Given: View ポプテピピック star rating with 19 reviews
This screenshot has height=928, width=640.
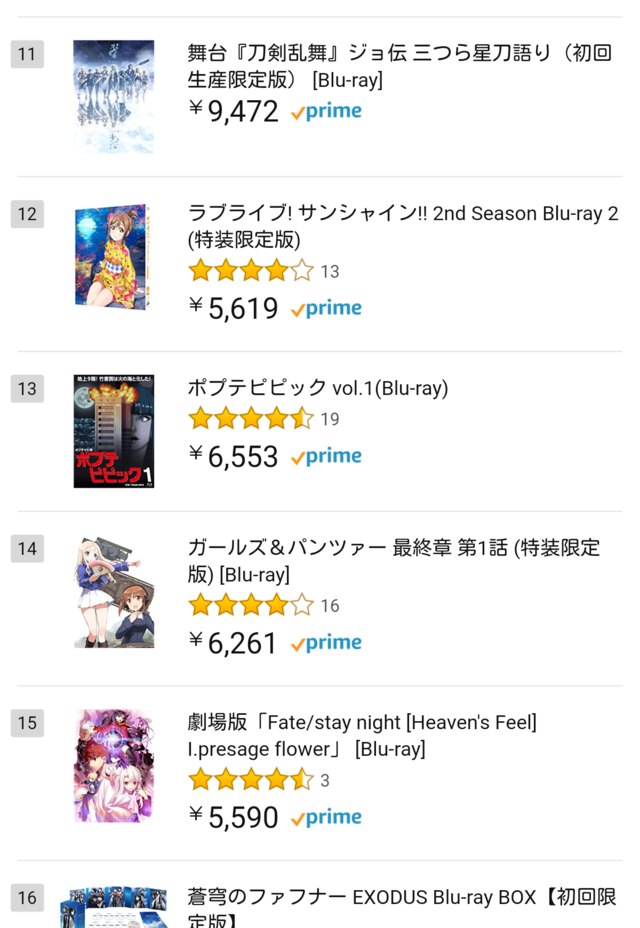Looking at the screenshot, I should coord(251,419).
